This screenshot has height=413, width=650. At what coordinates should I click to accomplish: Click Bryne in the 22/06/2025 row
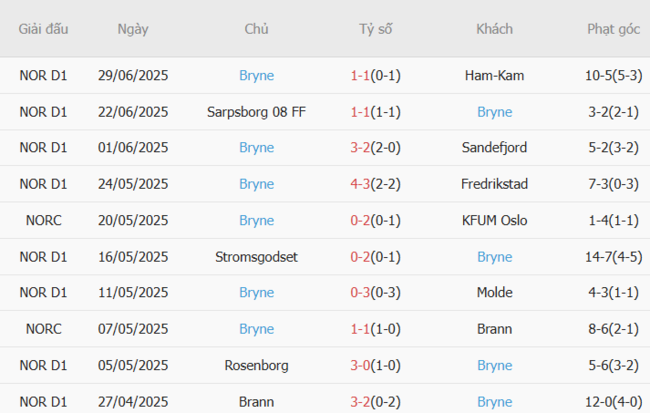click(494, 112)
